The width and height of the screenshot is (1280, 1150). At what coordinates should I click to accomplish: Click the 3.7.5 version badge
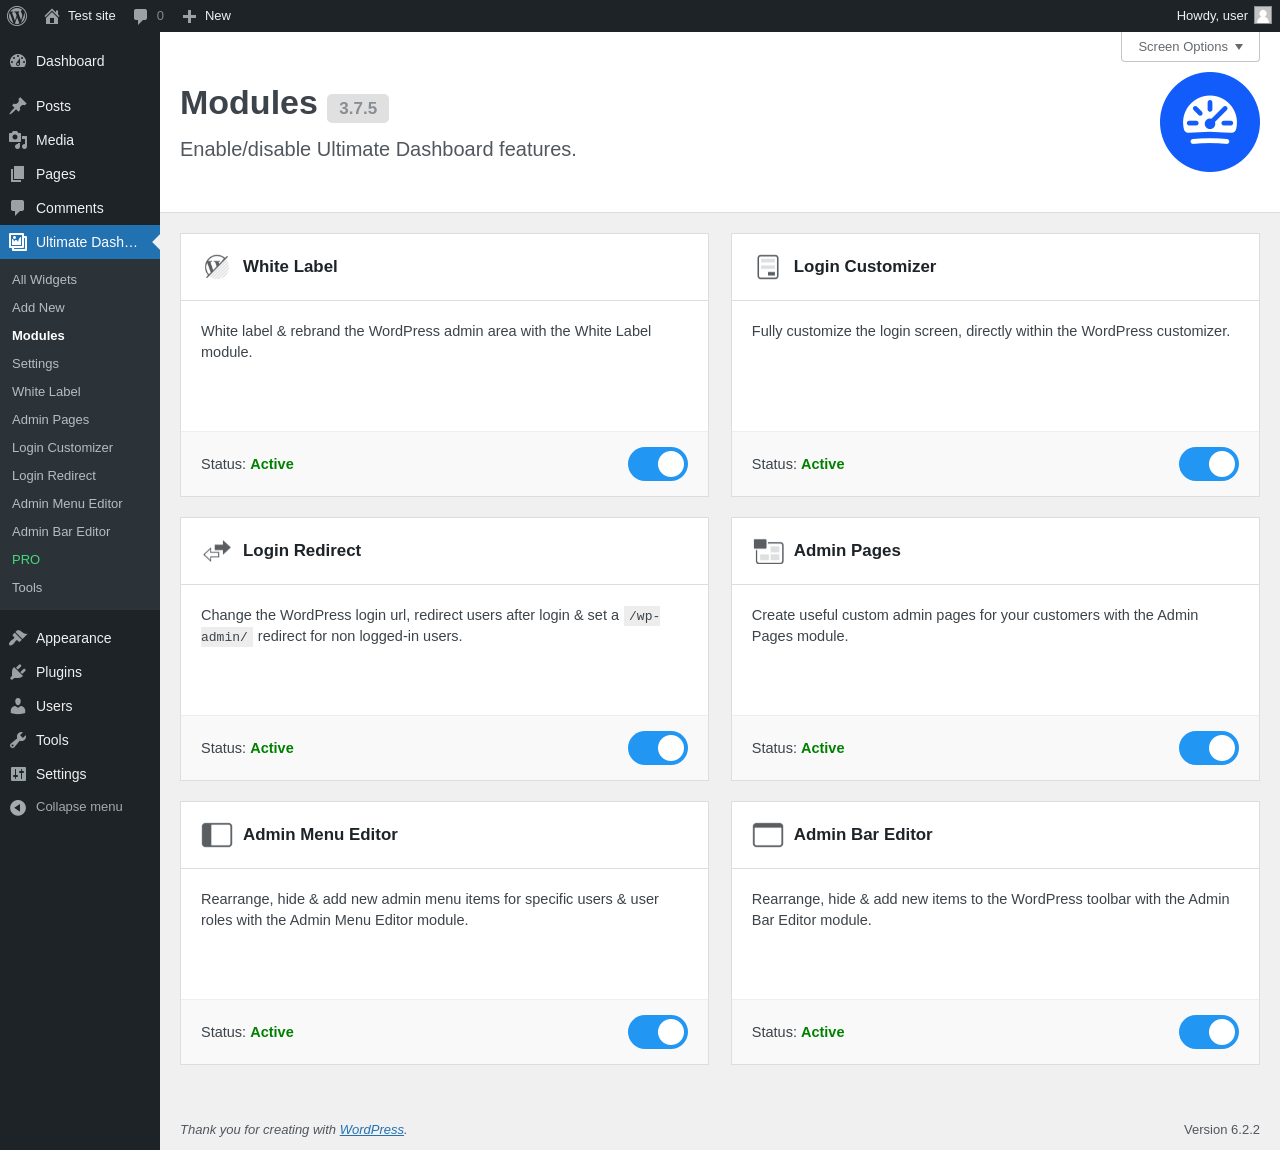click(358, 108)
